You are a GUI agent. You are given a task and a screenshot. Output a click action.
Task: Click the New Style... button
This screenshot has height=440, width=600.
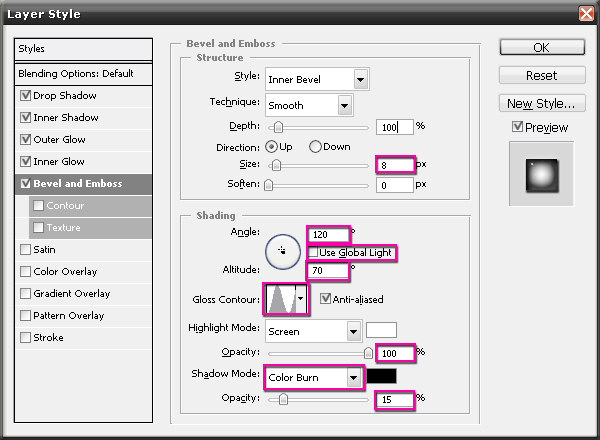point(542,103)
